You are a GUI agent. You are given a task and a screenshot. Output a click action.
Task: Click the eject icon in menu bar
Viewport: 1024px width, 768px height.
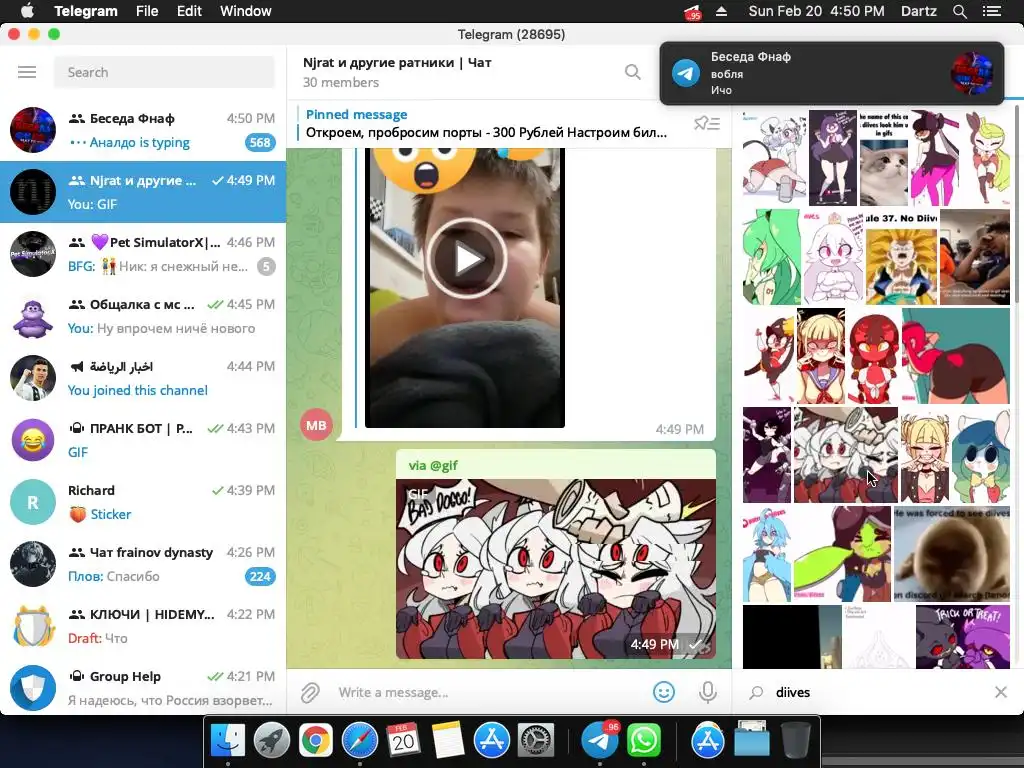click(x=721, y=11)
